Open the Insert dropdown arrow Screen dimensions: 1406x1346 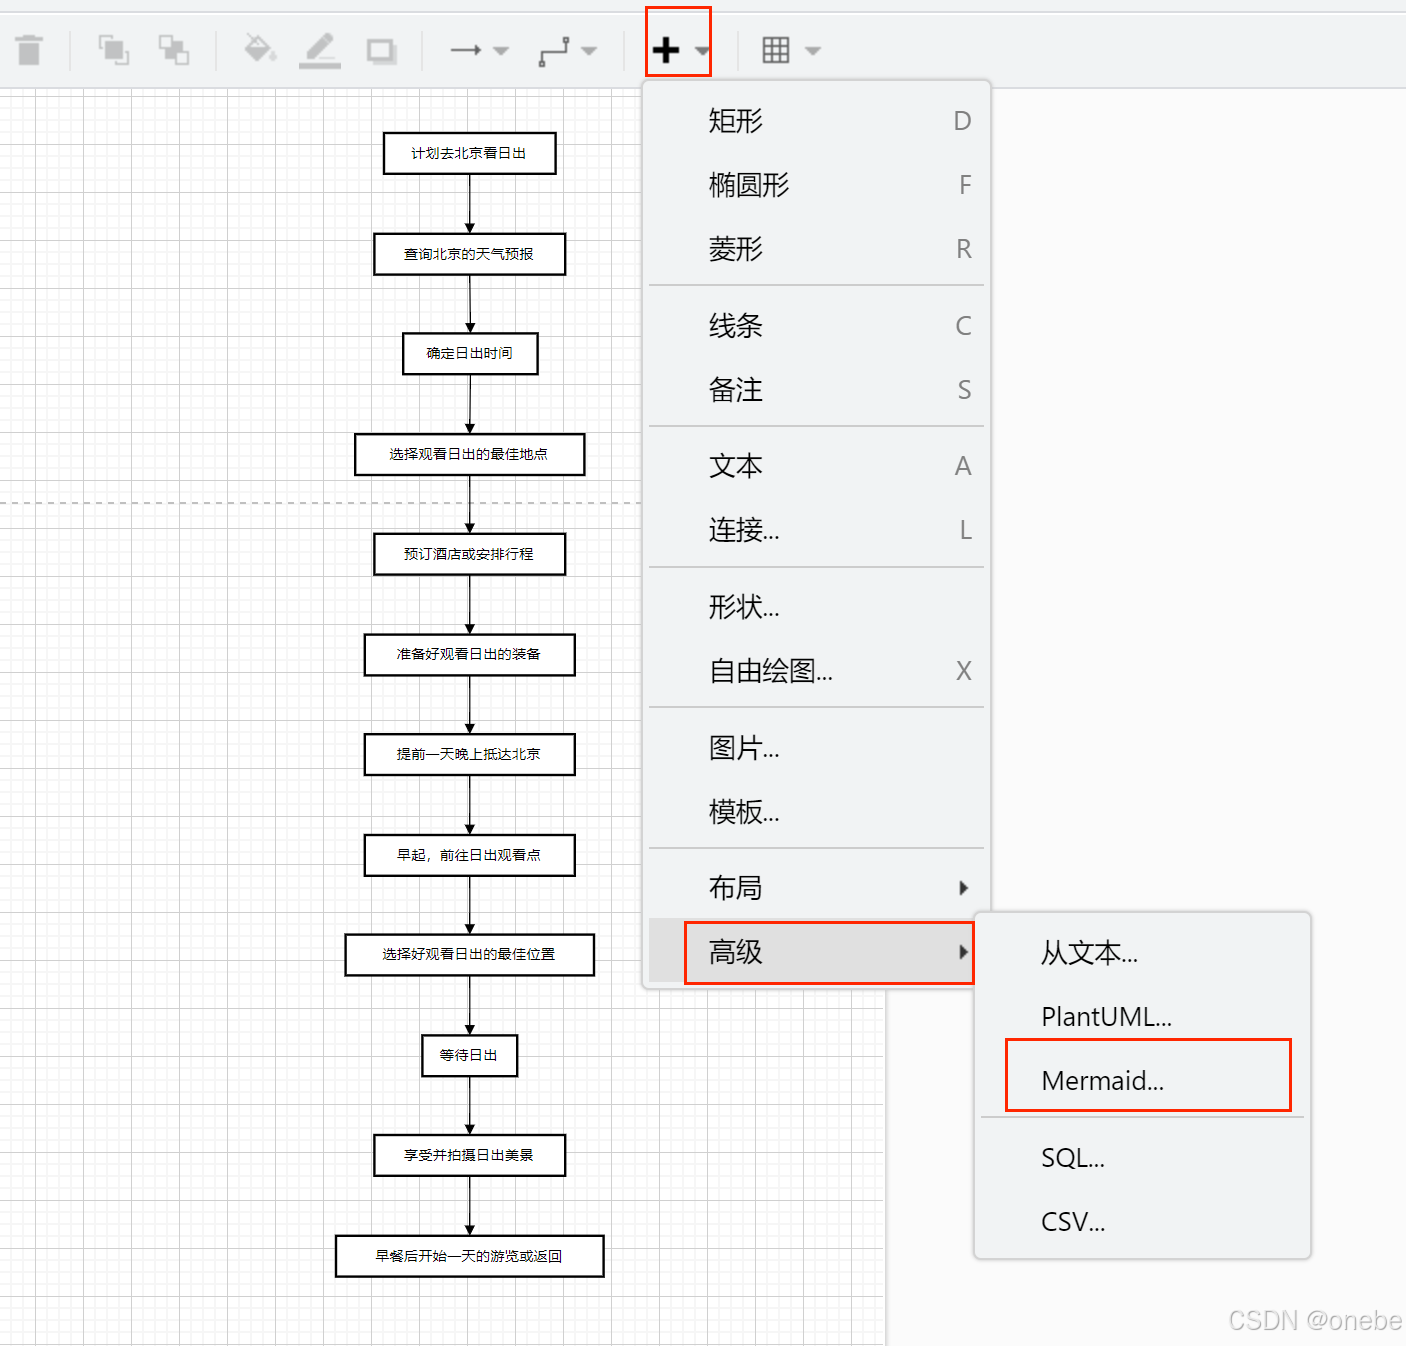pyautogui.click(x=702, y=51)
